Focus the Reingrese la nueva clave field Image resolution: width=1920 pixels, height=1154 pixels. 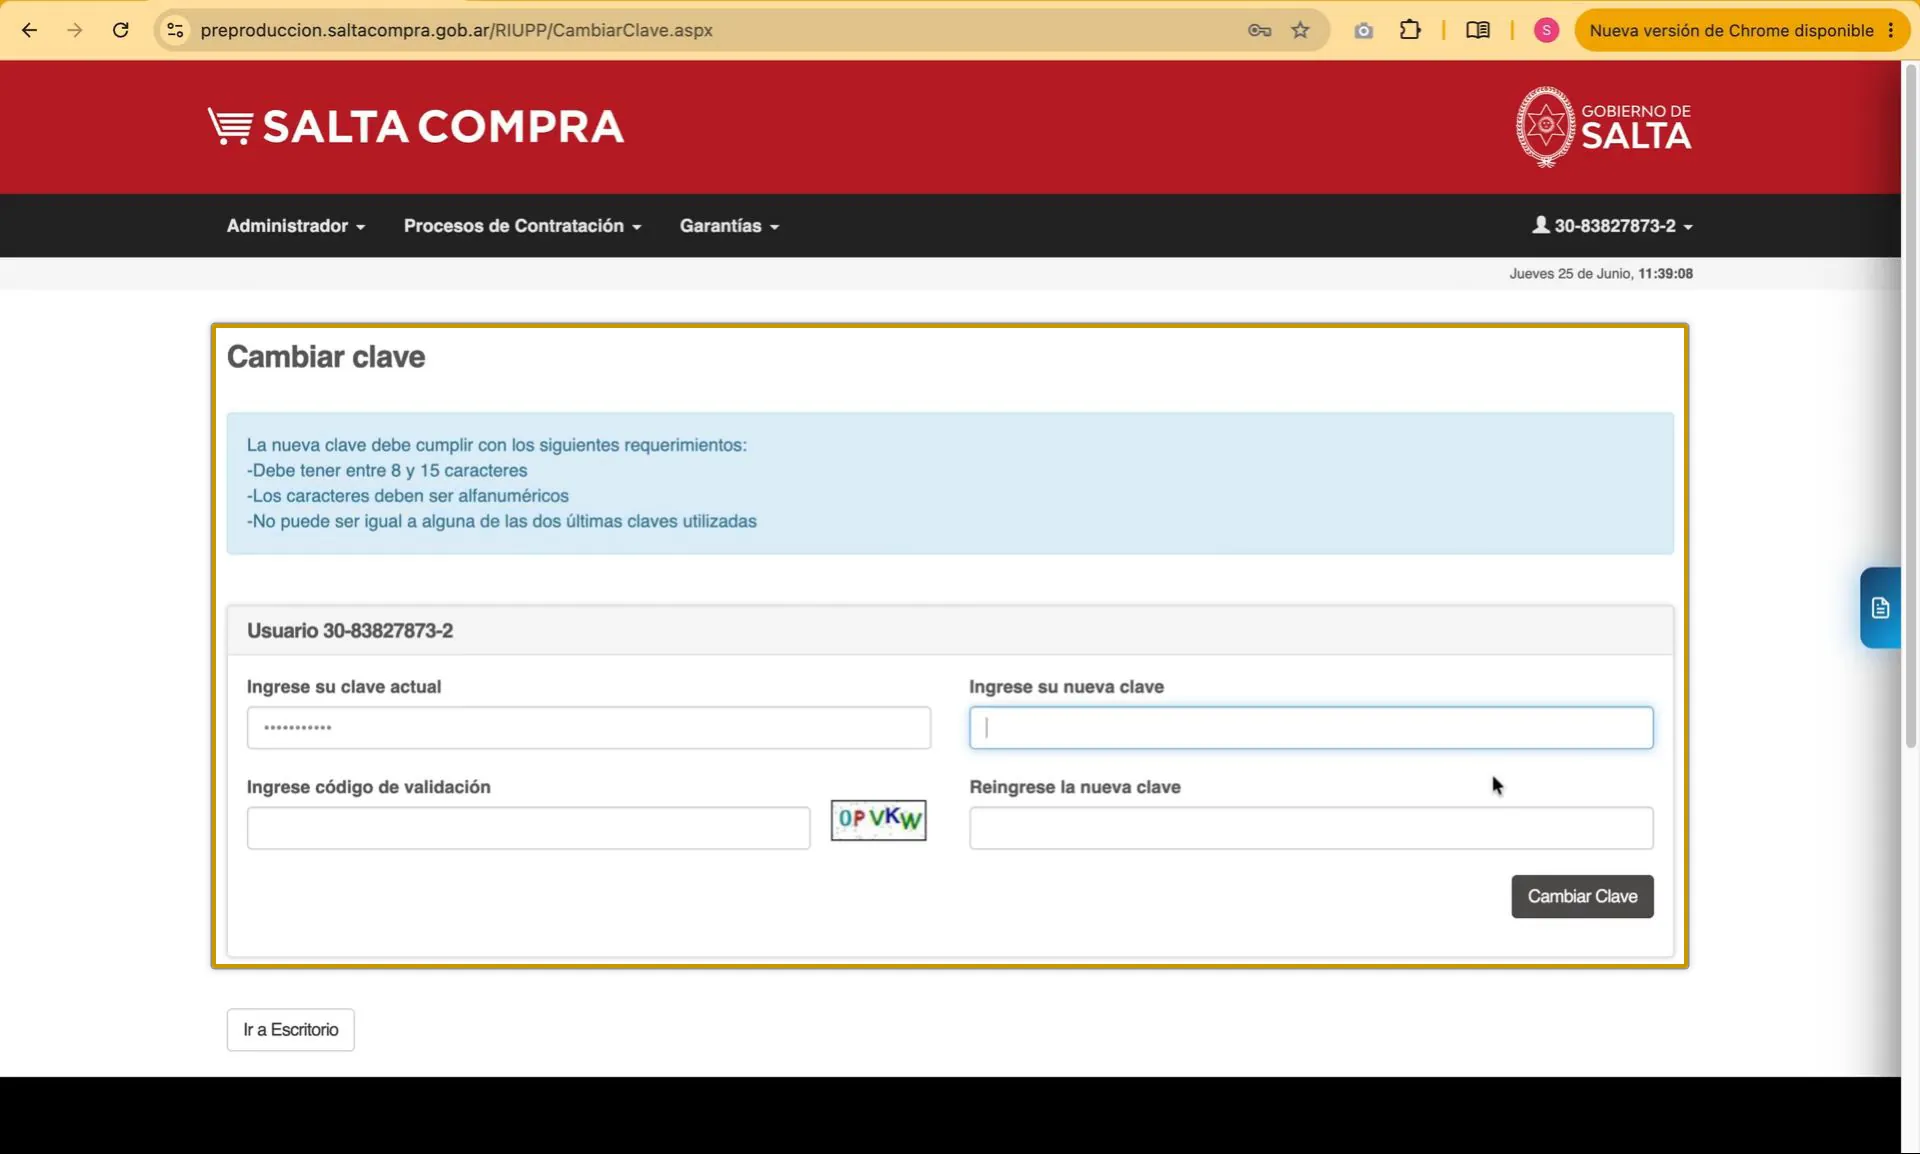[x=1311, y=828]
